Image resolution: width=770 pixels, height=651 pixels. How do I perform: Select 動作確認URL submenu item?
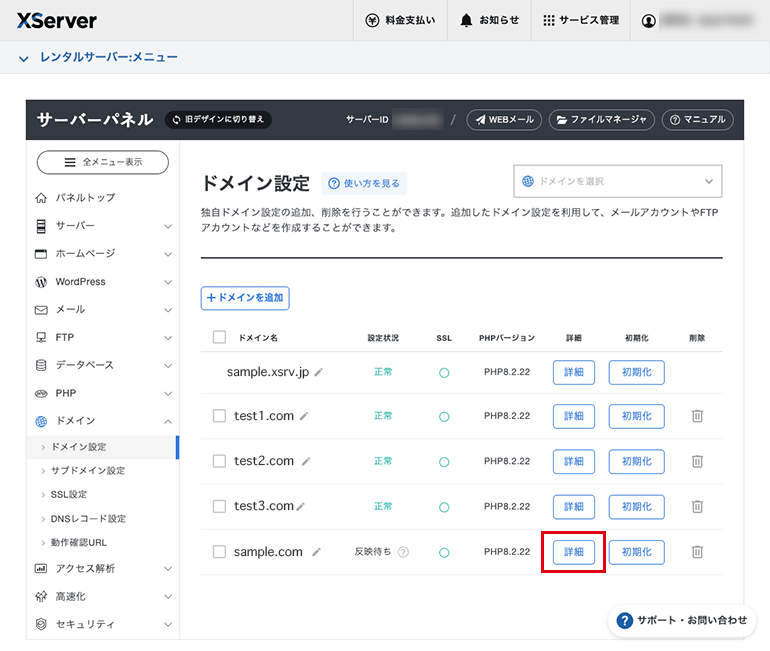[79, 542]
